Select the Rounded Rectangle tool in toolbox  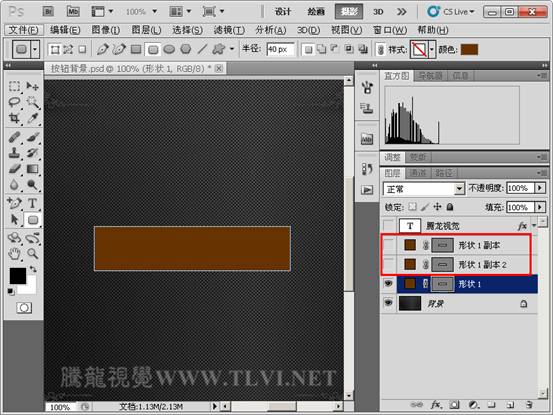pos(32,220)
